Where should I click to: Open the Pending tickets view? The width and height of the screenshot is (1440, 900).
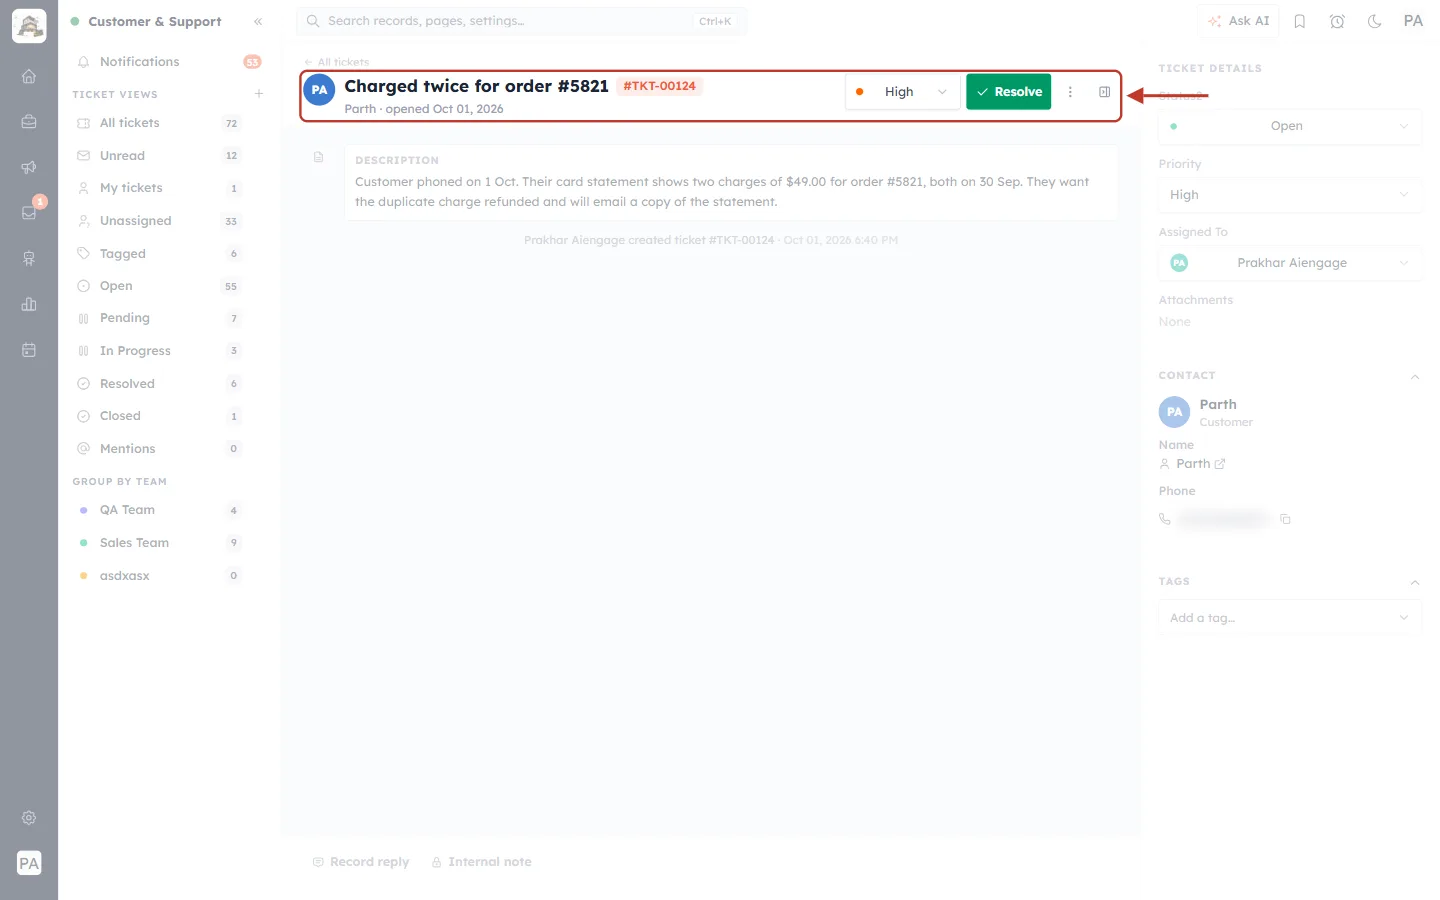(x=159, y=318)
